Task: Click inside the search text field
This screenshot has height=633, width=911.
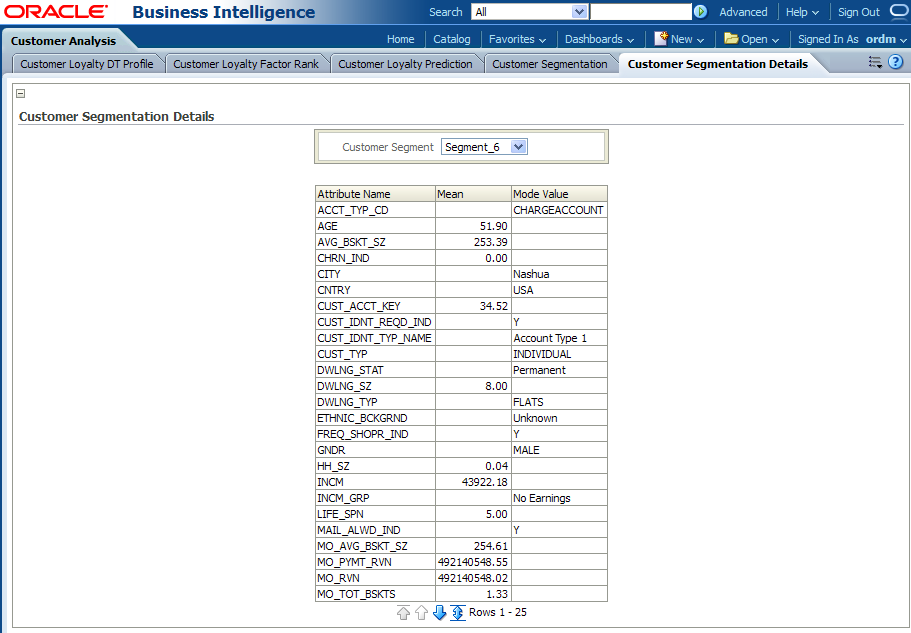Action: 640,12
